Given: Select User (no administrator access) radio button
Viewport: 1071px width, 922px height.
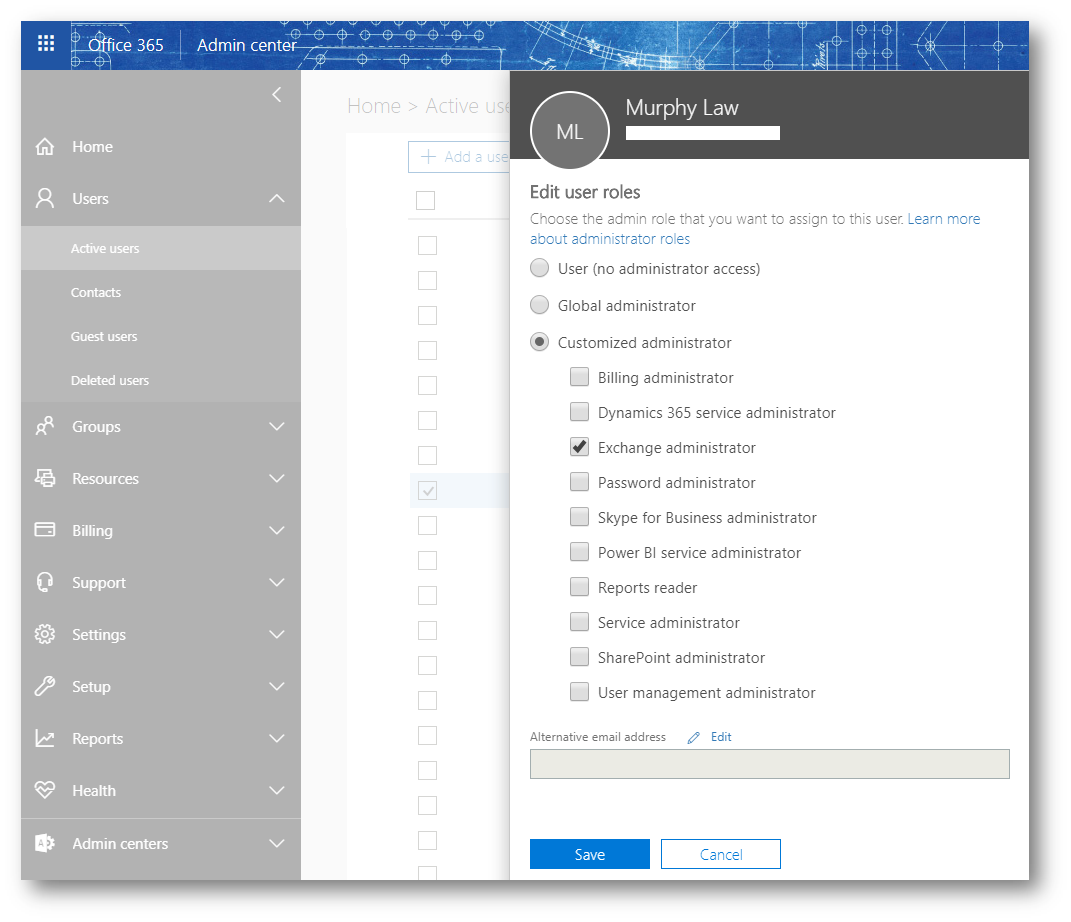Looking at the screenshot, I should click(x=540, y=268).
